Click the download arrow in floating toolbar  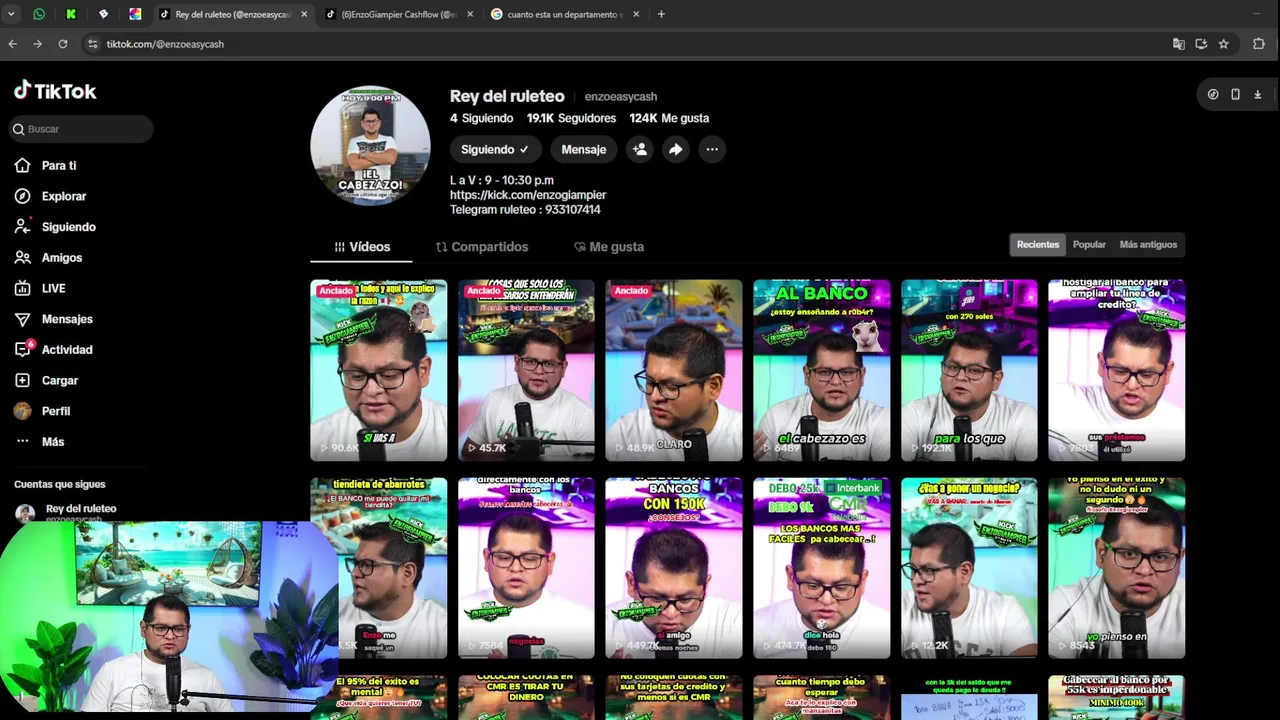(x=1257, y=94)
